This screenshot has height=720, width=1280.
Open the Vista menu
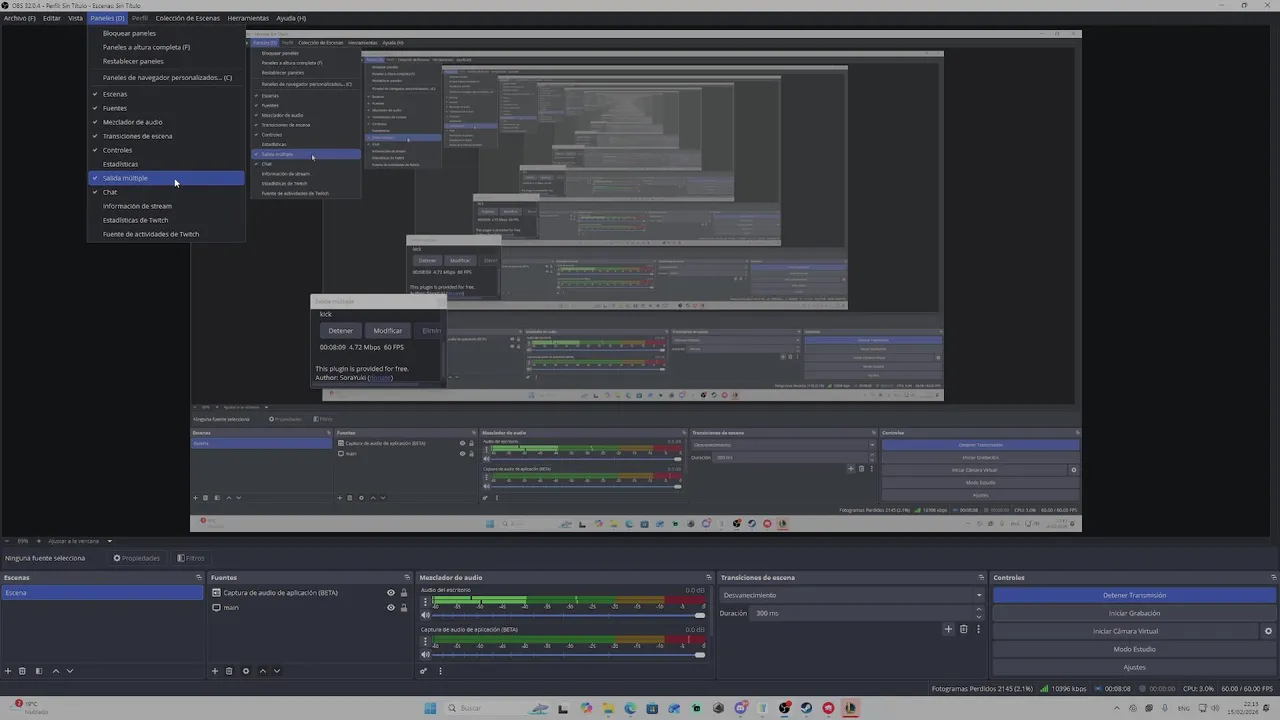75,18
